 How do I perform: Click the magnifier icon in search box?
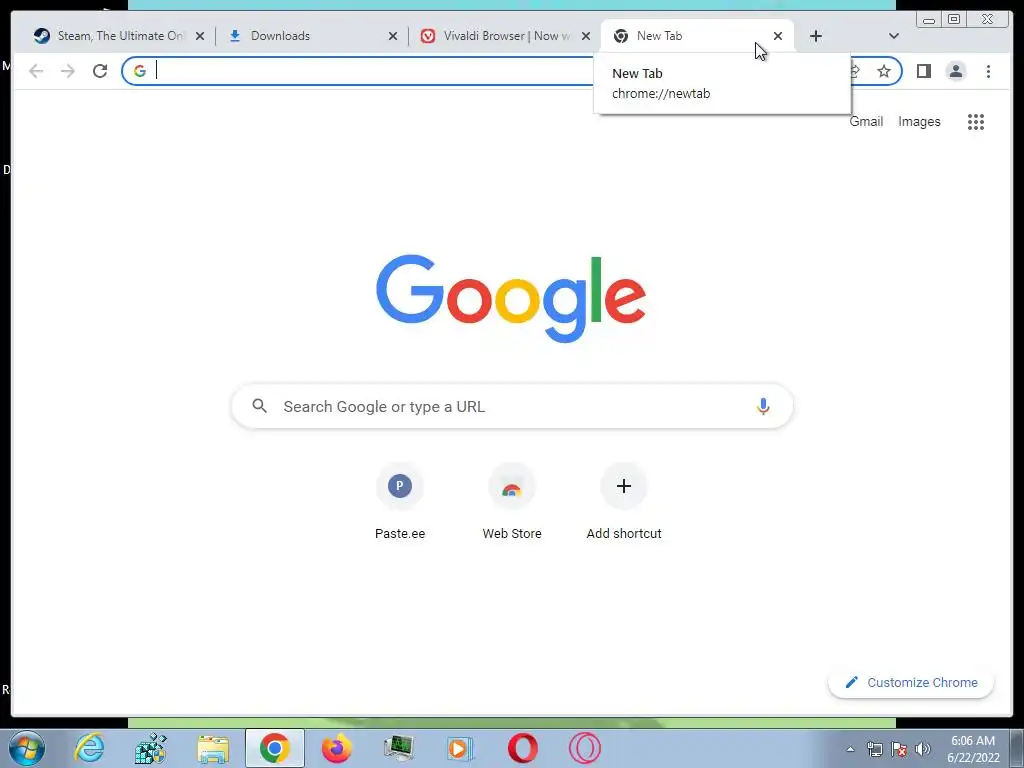(260, 406)
